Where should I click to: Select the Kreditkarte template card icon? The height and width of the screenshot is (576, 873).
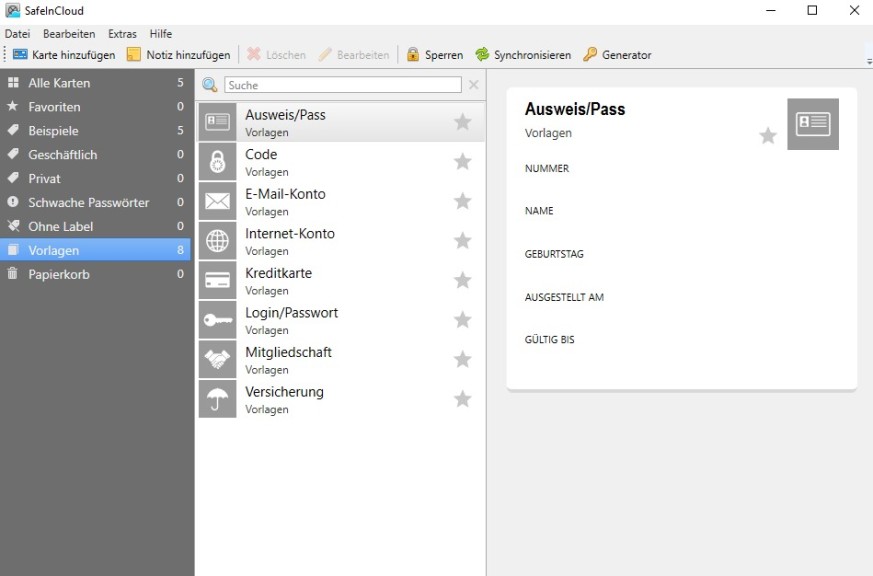tap(217, 280)
